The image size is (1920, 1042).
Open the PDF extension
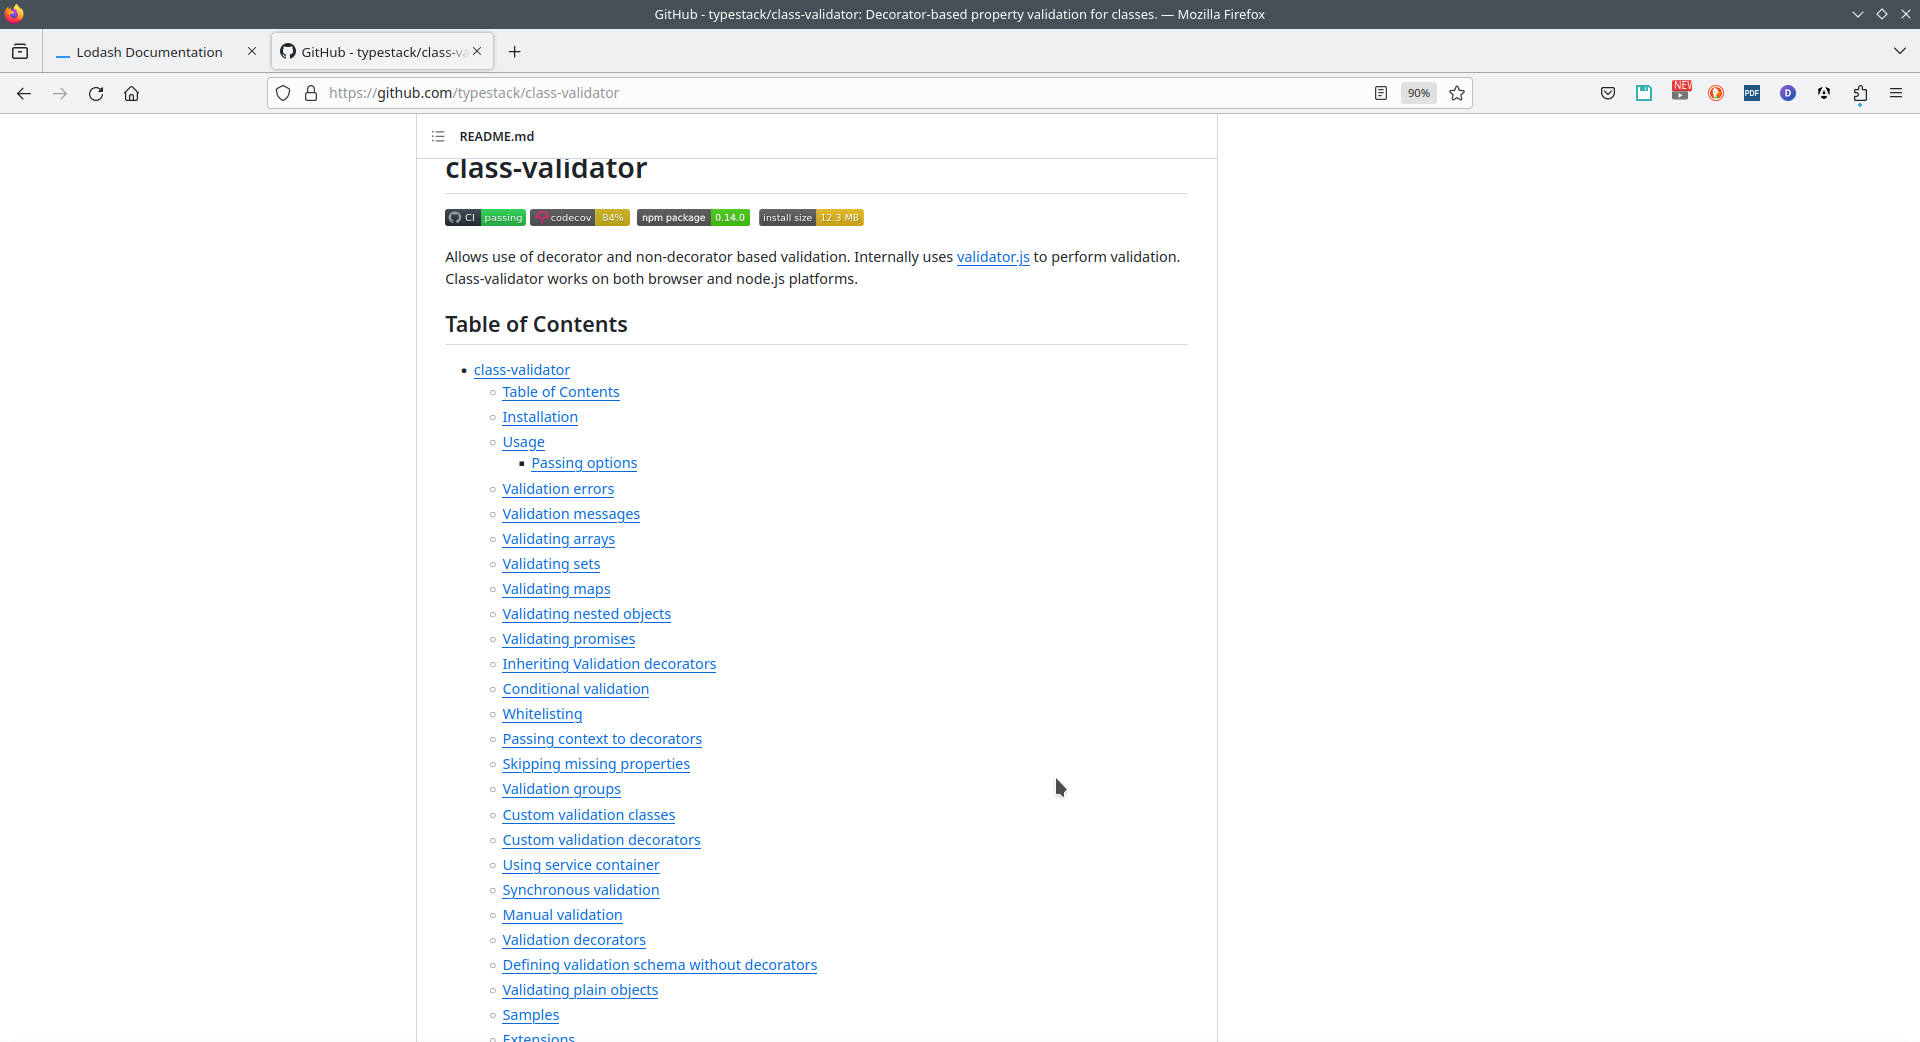tap(1752, 93)
